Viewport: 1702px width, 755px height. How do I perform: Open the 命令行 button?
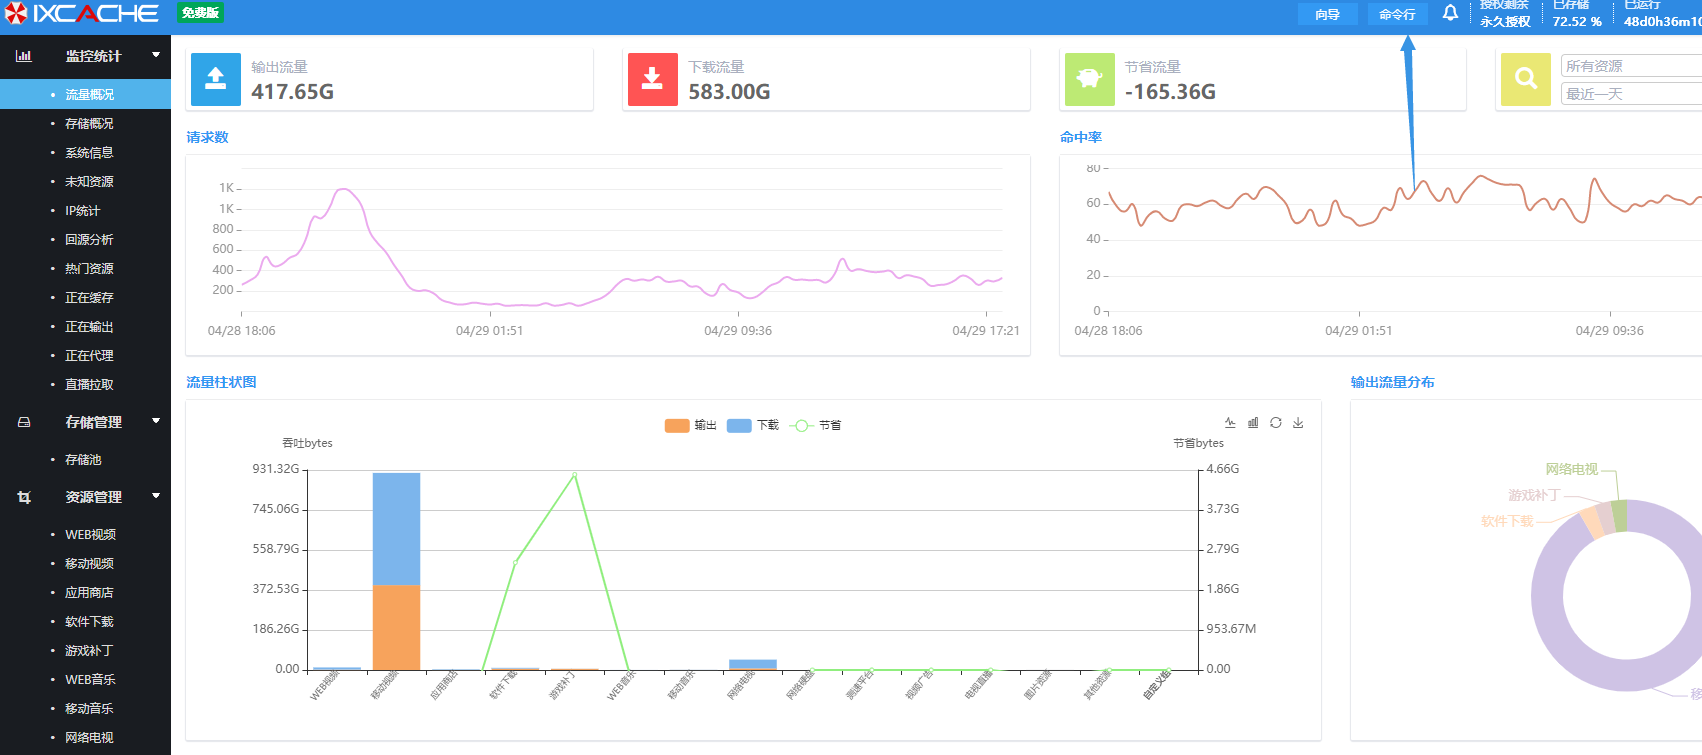[1397, 14]
